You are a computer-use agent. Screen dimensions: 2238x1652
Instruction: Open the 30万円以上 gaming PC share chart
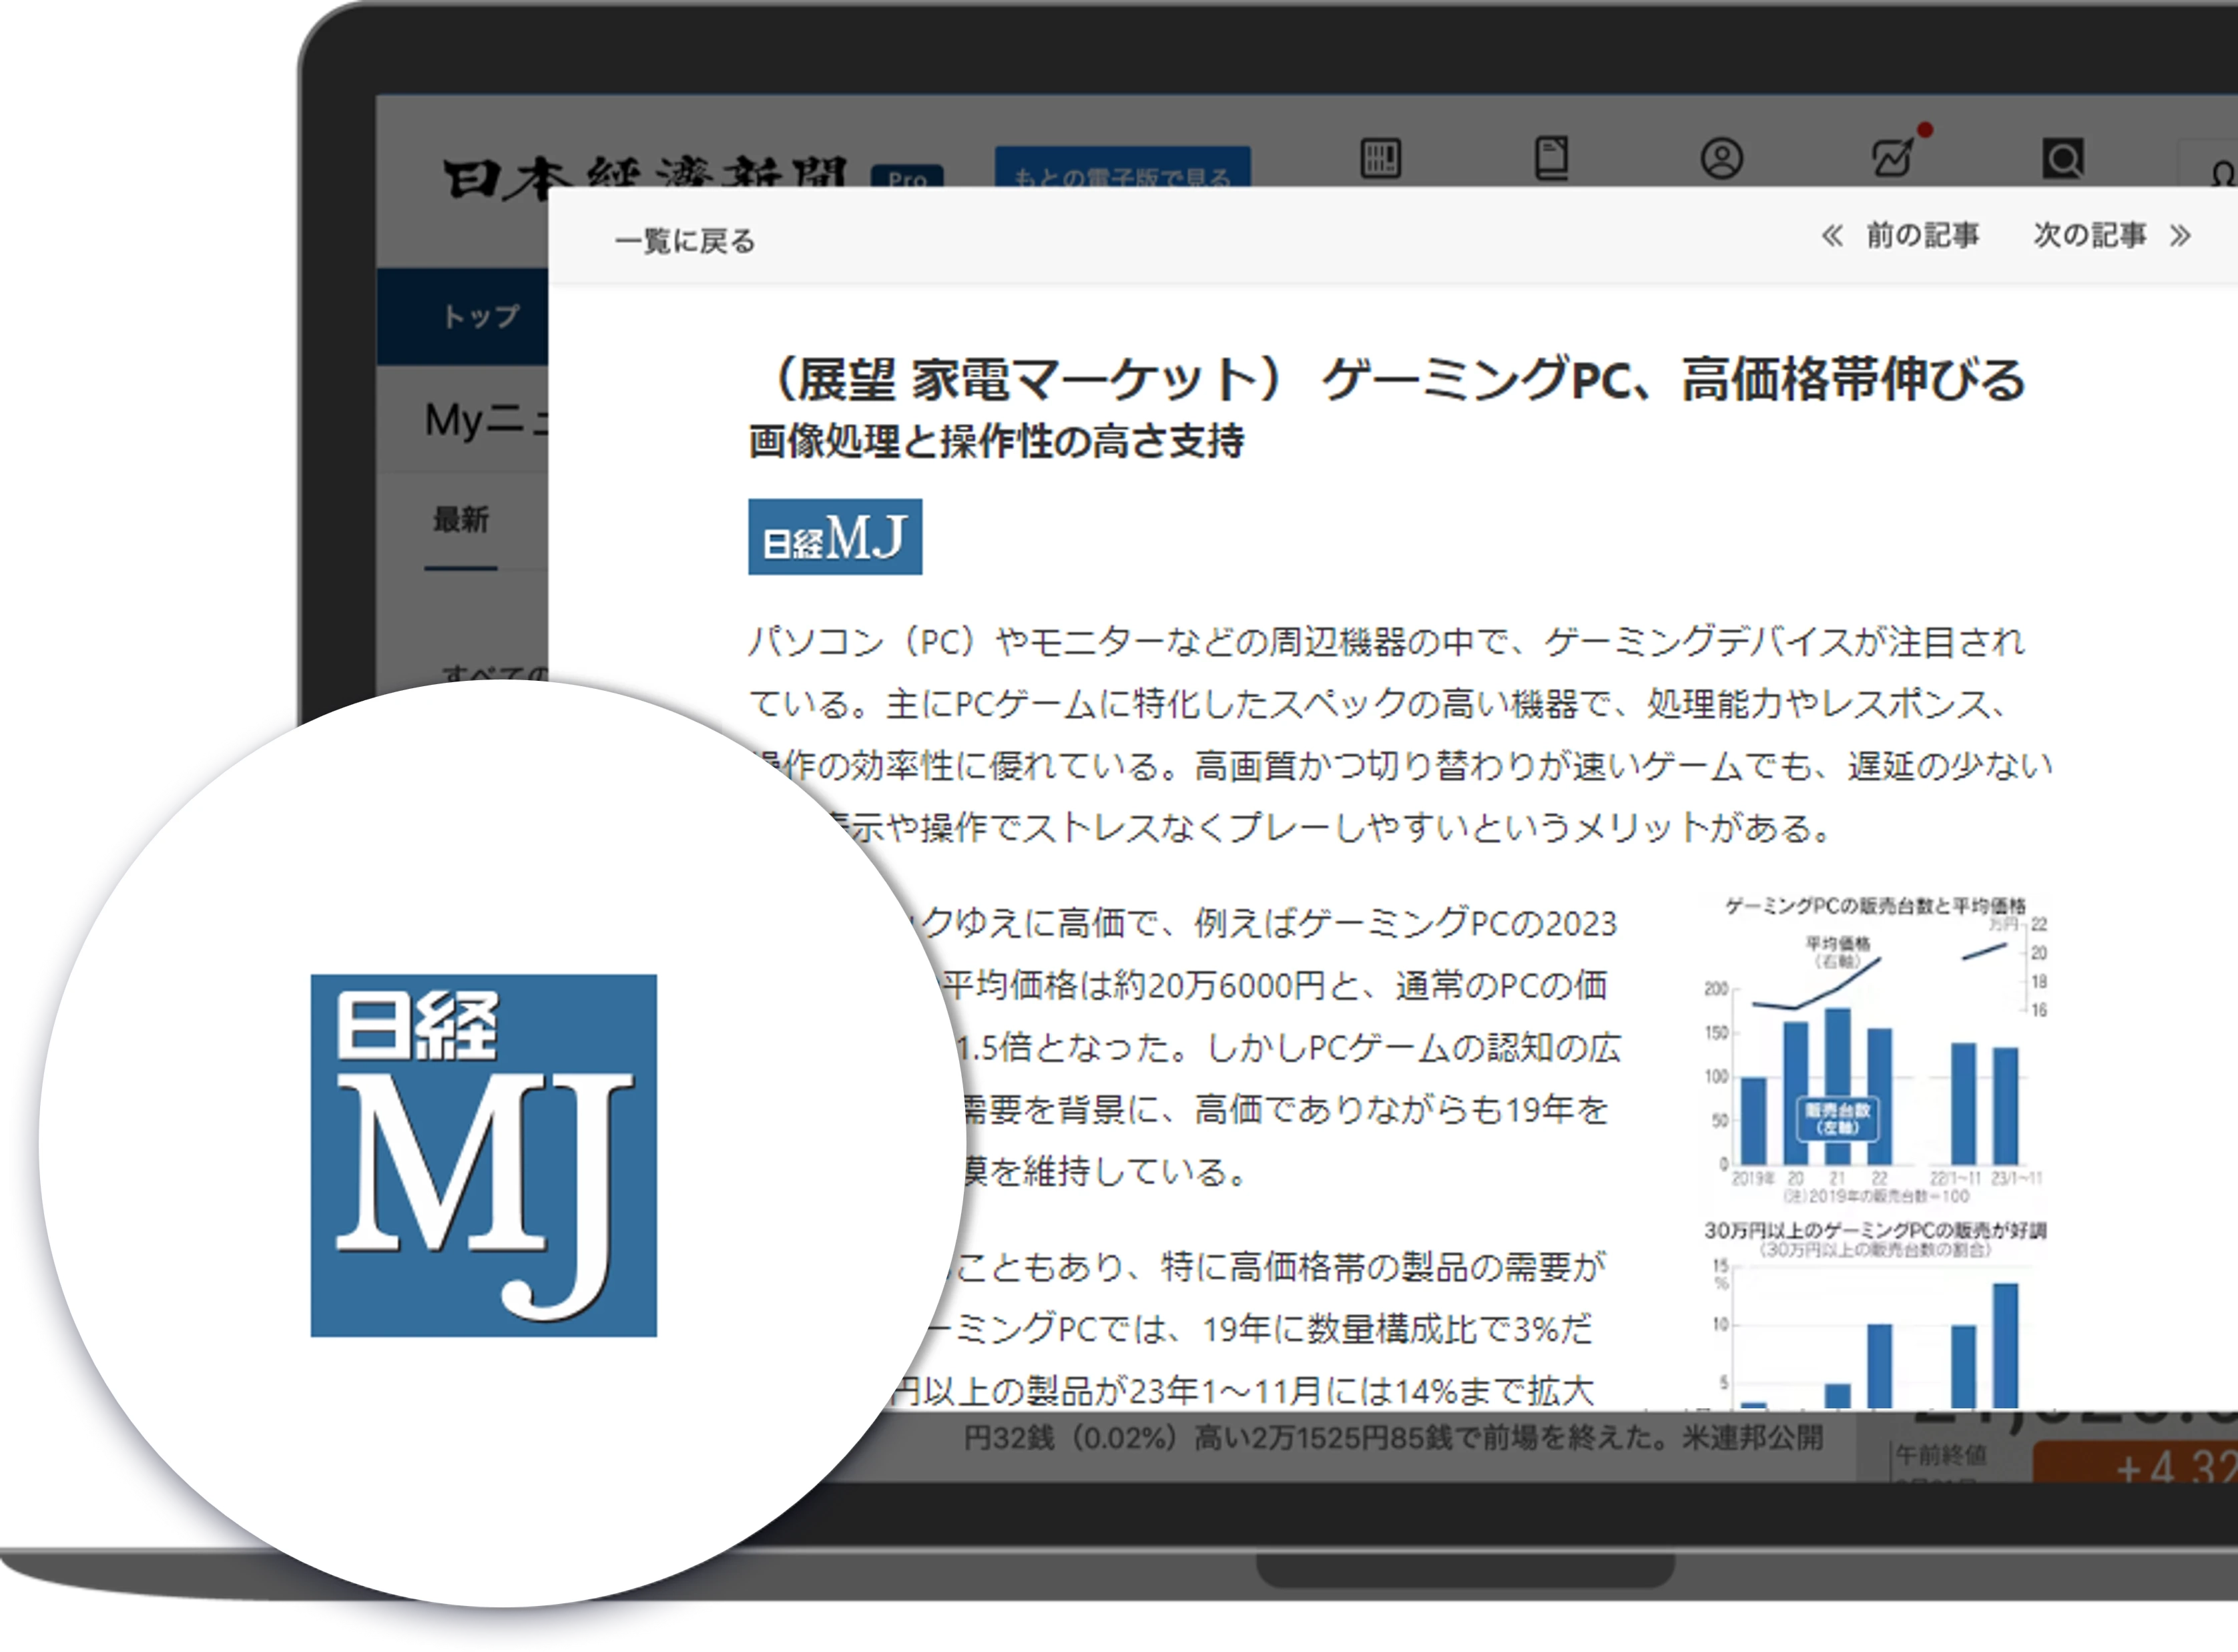(1875, 1315)
